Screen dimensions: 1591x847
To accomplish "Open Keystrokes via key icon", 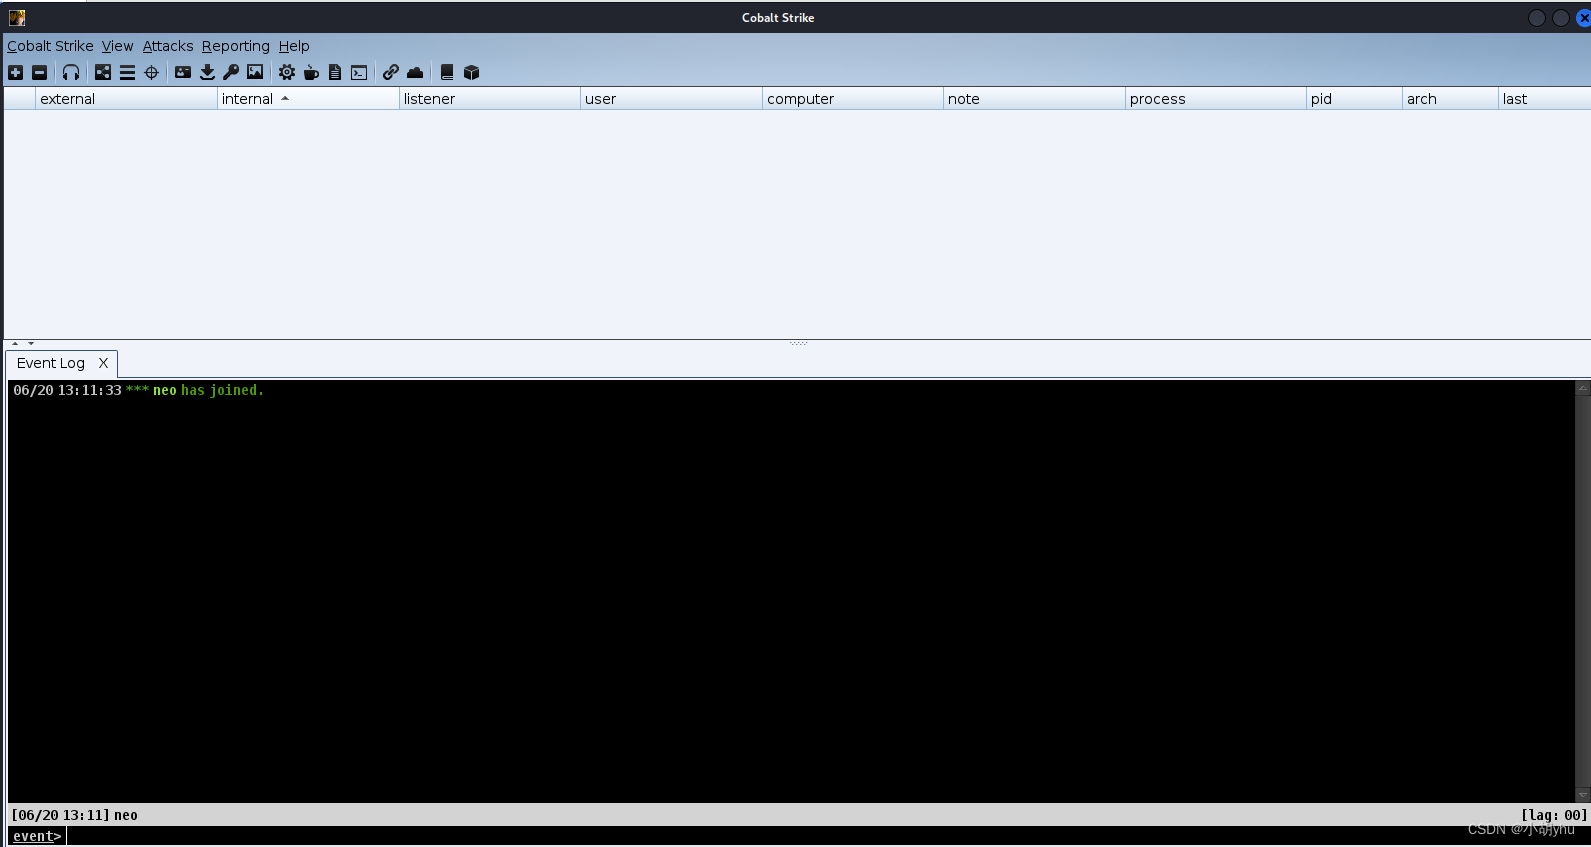I will tap(231, 72).
